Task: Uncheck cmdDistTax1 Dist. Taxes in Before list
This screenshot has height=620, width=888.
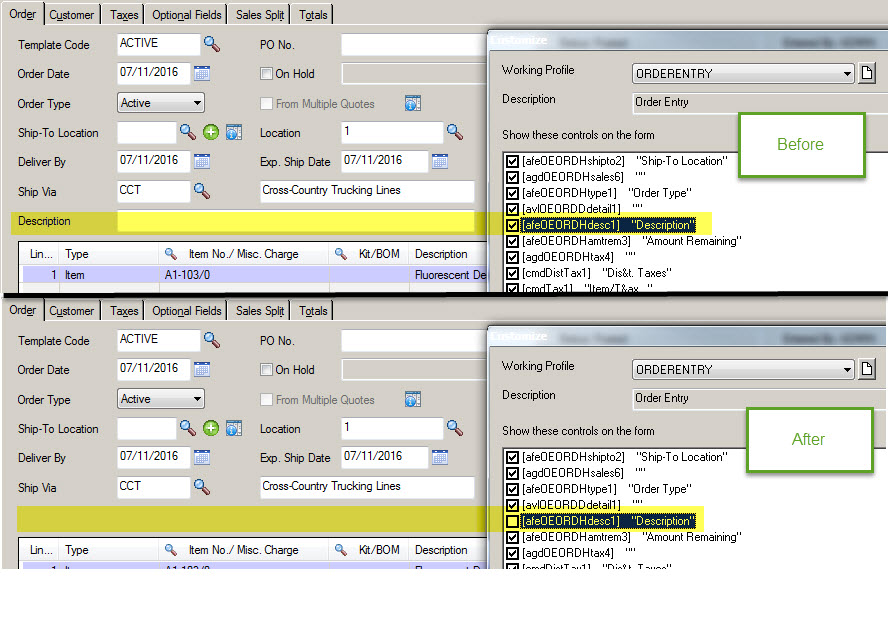Action: click(x=512, y=273)
